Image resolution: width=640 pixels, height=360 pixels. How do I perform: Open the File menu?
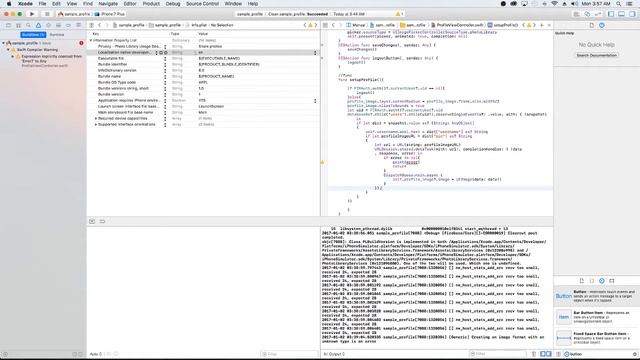42,4
